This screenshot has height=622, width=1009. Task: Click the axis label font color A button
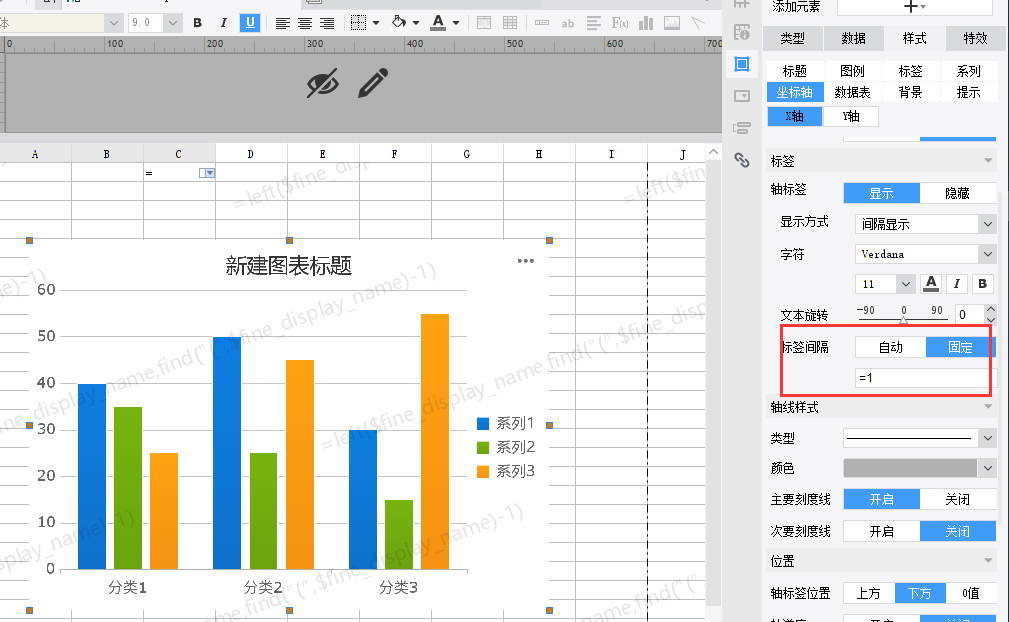coord(930,284)
